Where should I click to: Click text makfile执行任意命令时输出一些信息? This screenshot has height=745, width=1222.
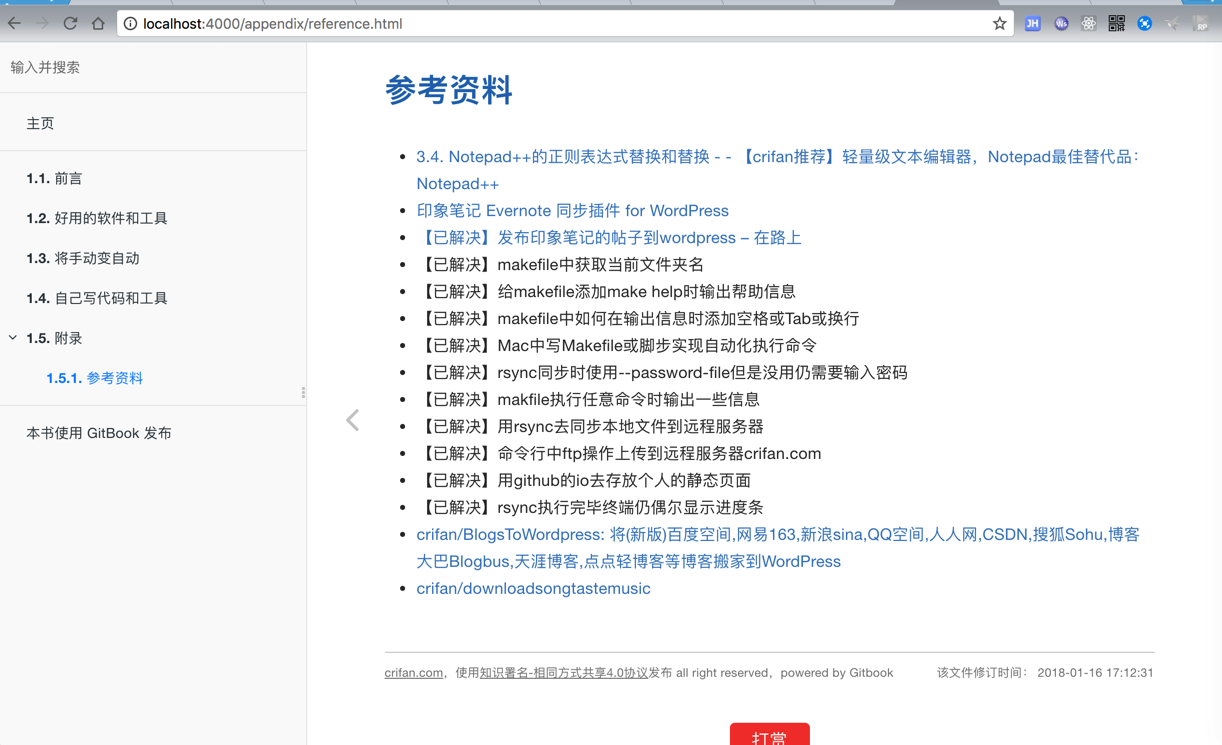click(x=628, y=400)
